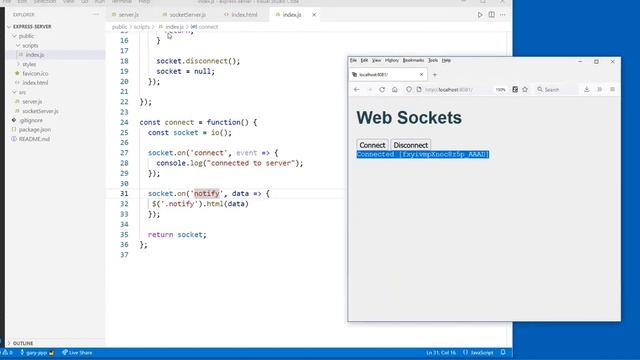Click the Connect button on web page
640x360 pixels.
click(372, 145)
